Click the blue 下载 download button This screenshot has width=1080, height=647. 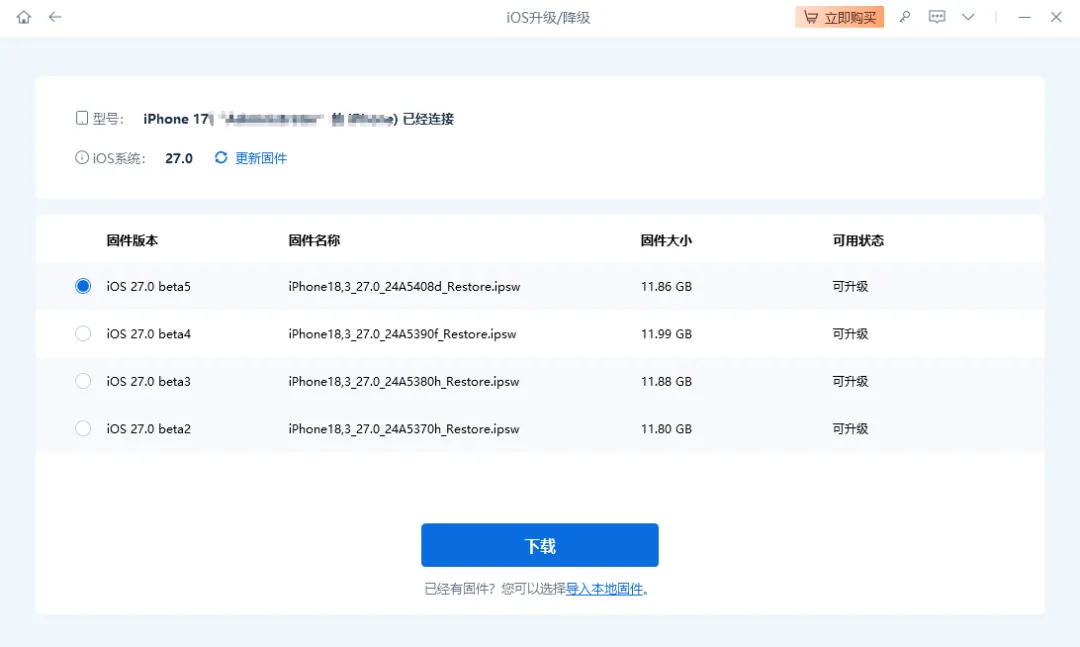tap(540, 545)
